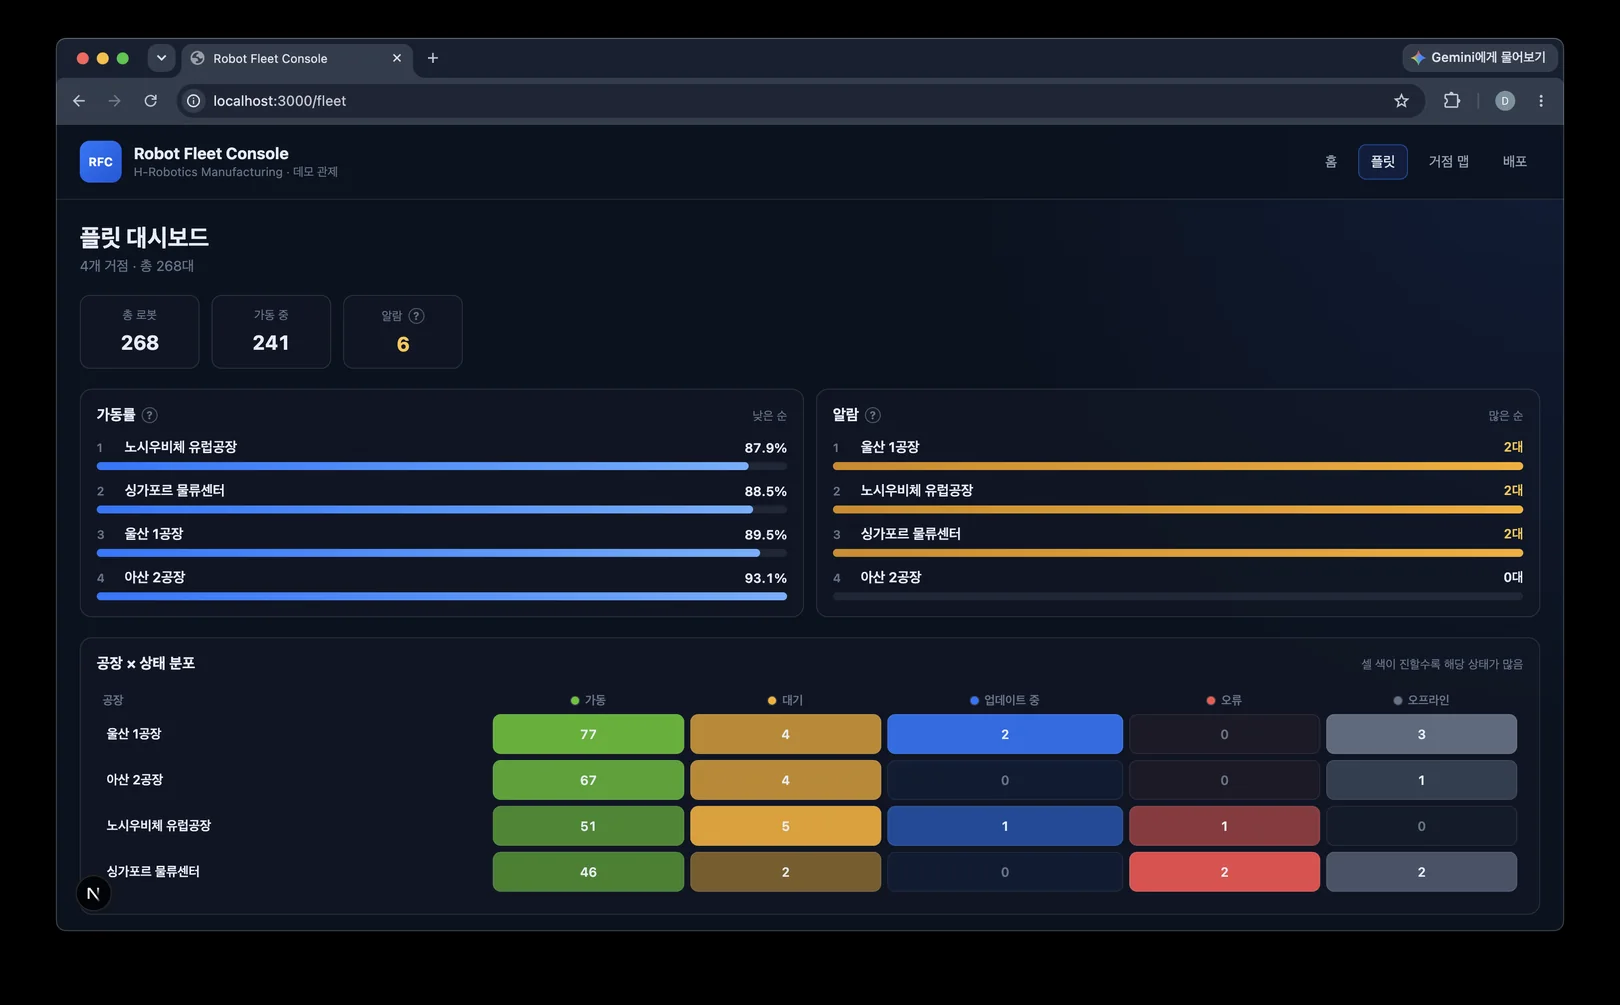
Task: Click the Next.js dev indicator N badge
Action: click(93, 894)
